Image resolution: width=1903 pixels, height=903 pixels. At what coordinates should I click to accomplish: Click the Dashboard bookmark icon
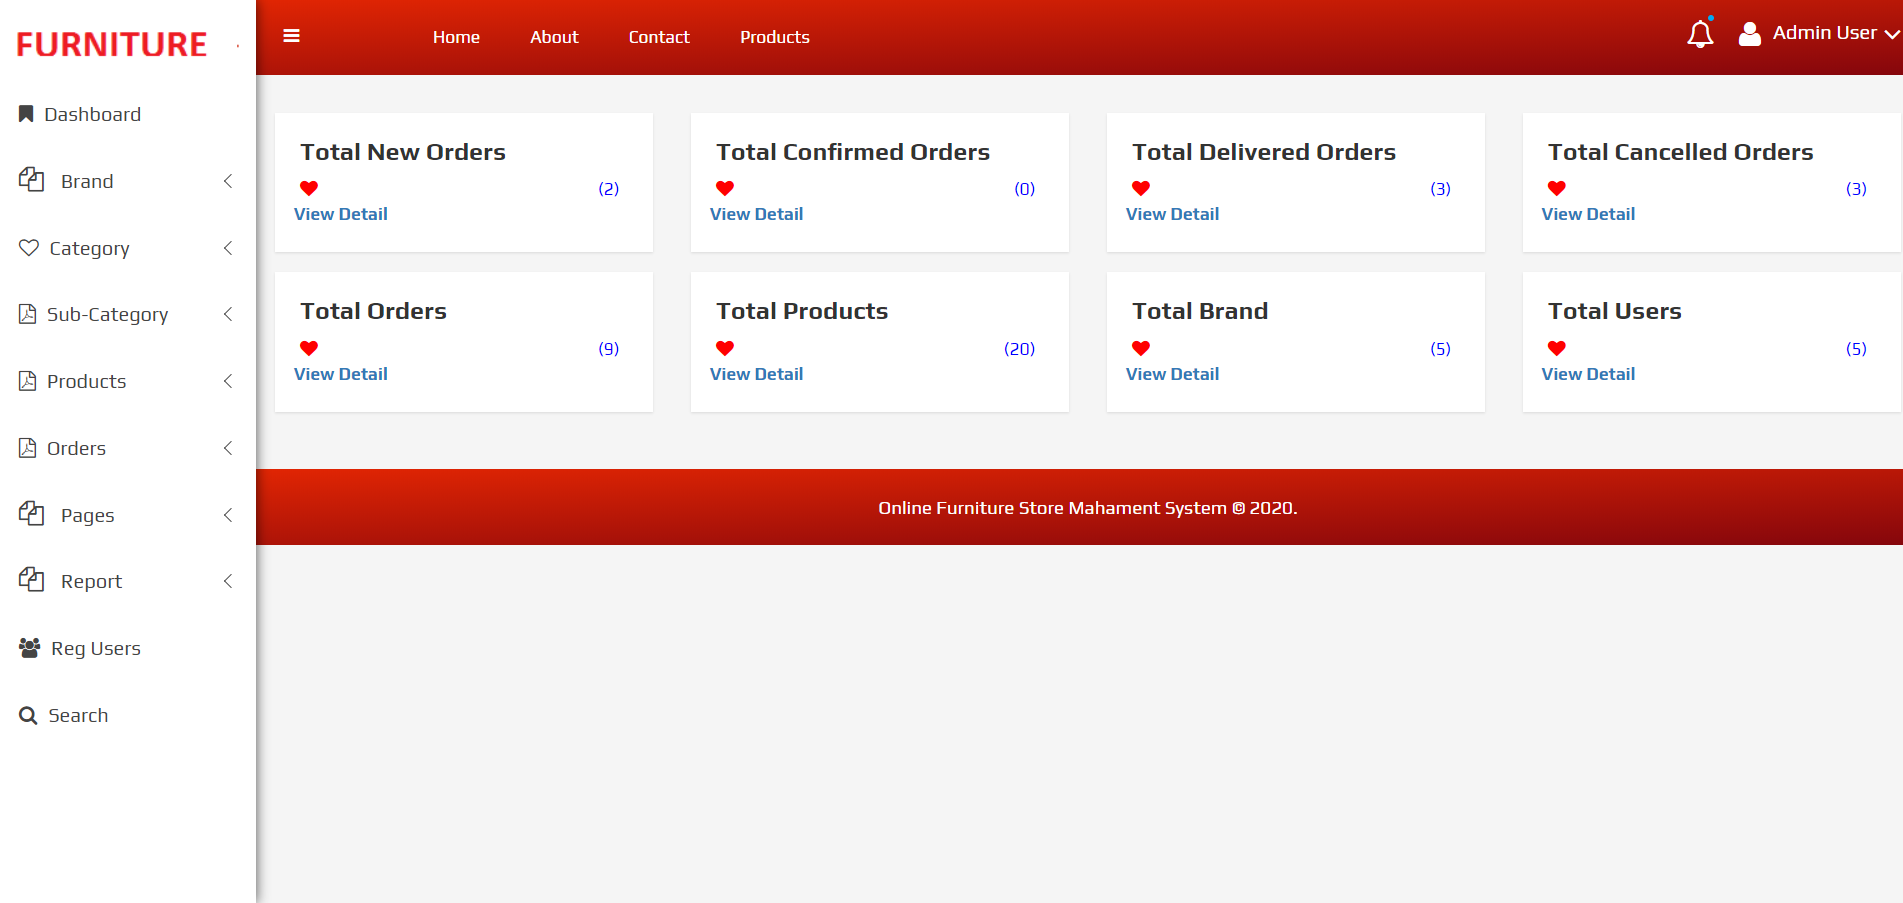point(26,114)
